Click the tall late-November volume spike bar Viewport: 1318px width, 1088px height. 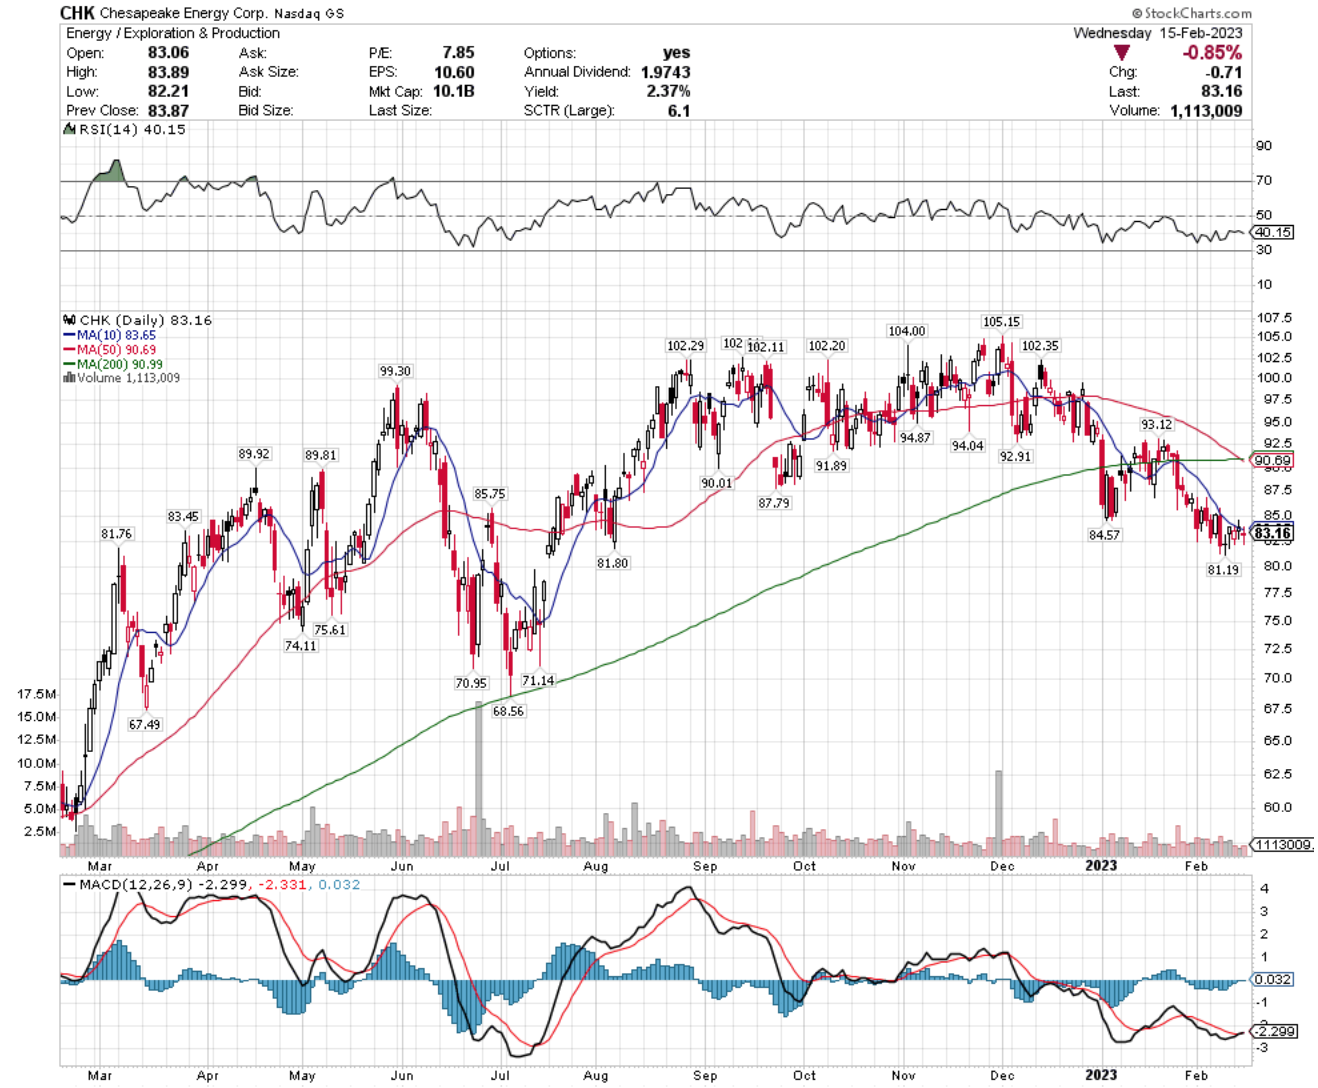998,813
